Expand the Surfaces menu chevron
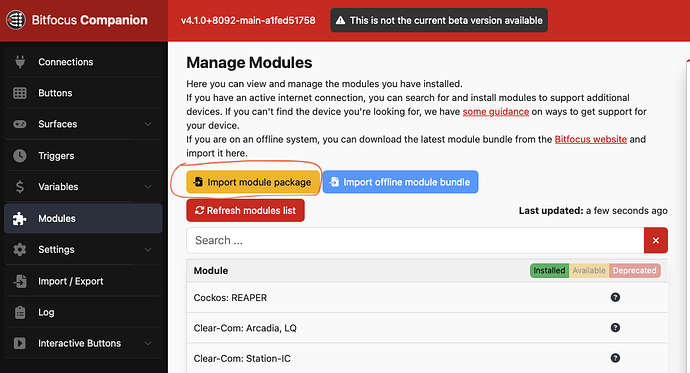 click(x=148, y=124)
